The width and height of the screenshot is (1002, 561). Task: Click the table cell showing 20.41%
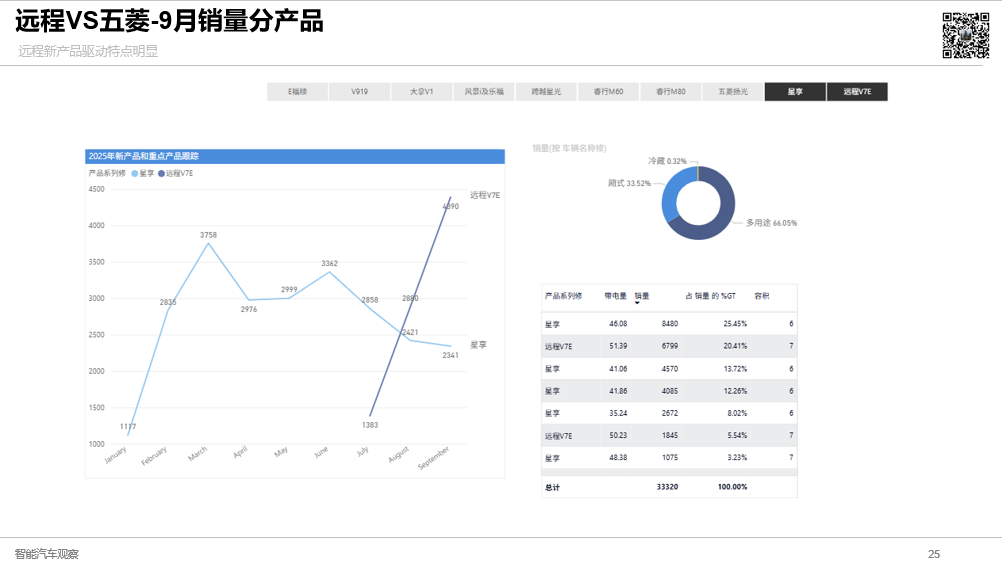tap(735, 346)
